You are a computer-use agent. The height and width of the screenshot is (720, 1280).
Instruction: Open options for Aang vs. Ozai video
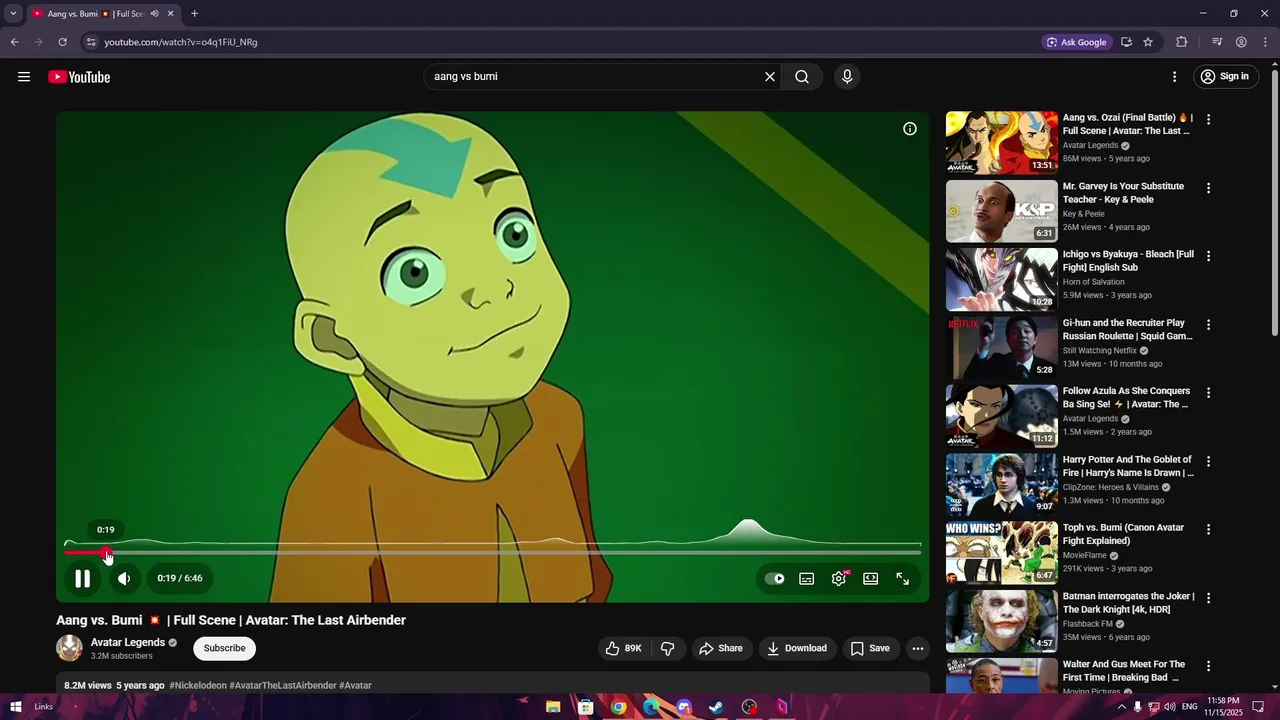[1208, 119]
